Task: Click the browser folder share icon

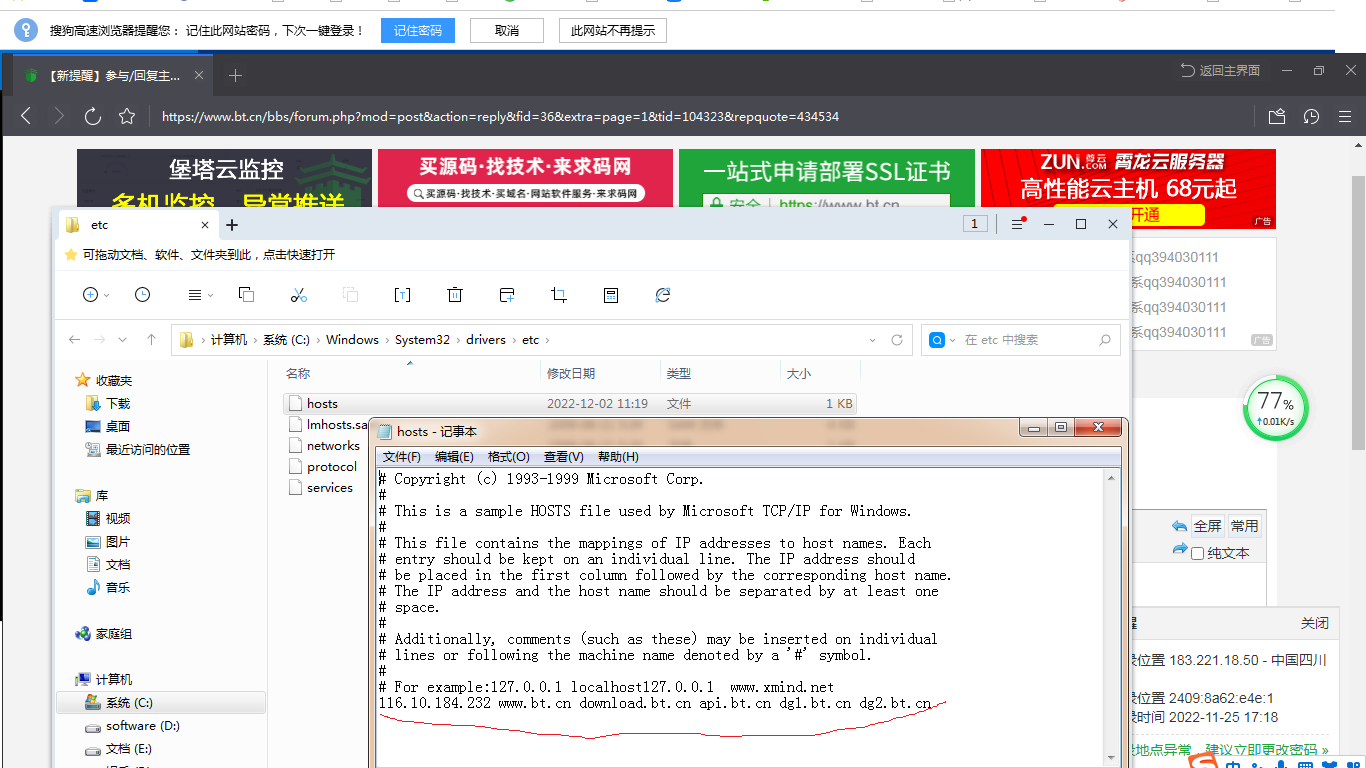Action: (1277, 116)
